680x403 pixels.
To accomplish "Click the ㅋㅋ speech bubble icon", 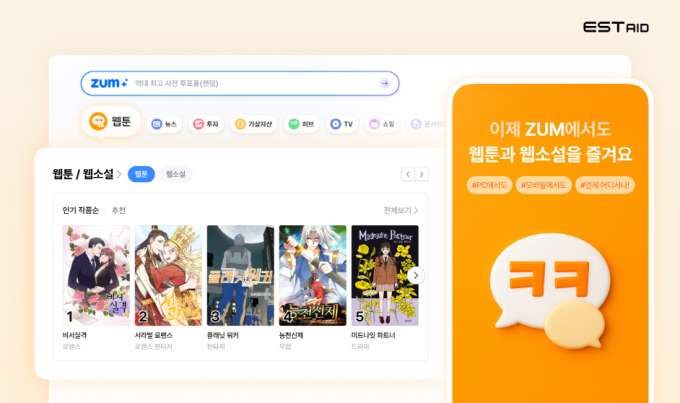I will coord(550,291).
